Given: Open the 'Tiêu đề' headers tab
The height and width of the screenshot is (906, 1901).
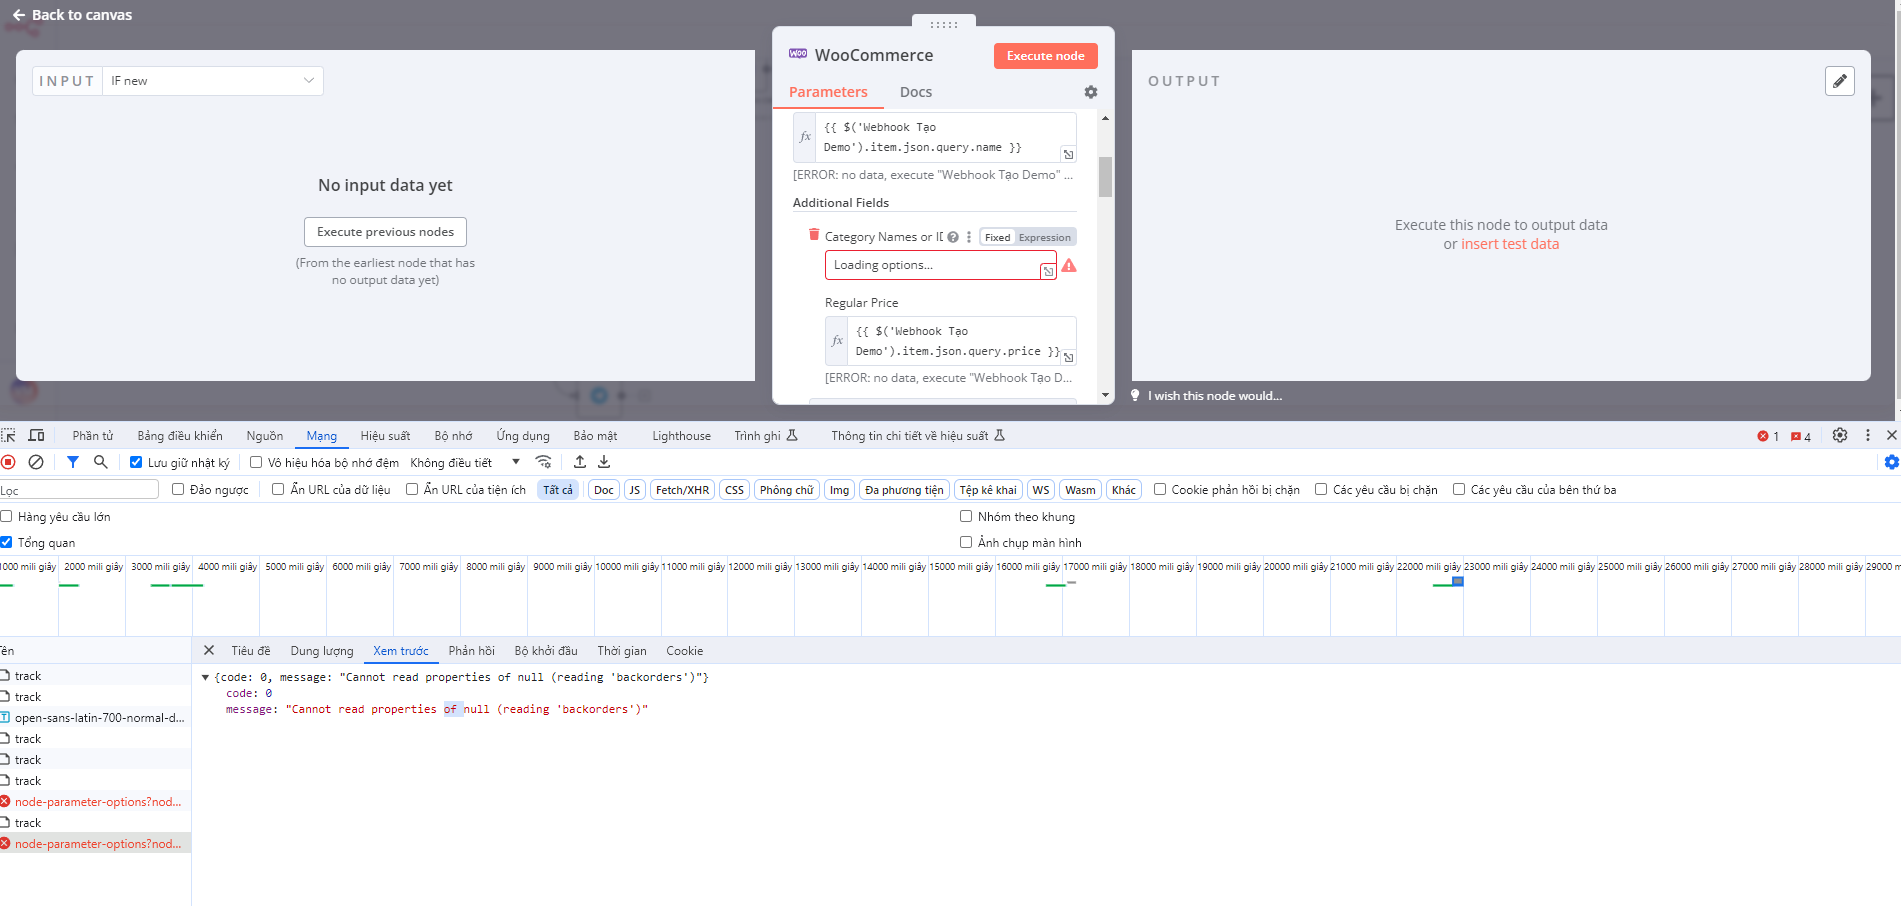Looking at the screenshot, I should [251, 650].
